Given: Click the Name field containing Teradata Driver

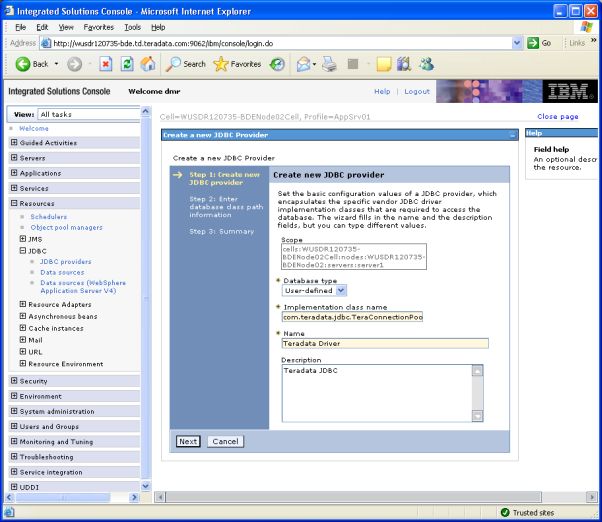Looking at the screenshot, I should pyautogui.click(x=385, y=344).
